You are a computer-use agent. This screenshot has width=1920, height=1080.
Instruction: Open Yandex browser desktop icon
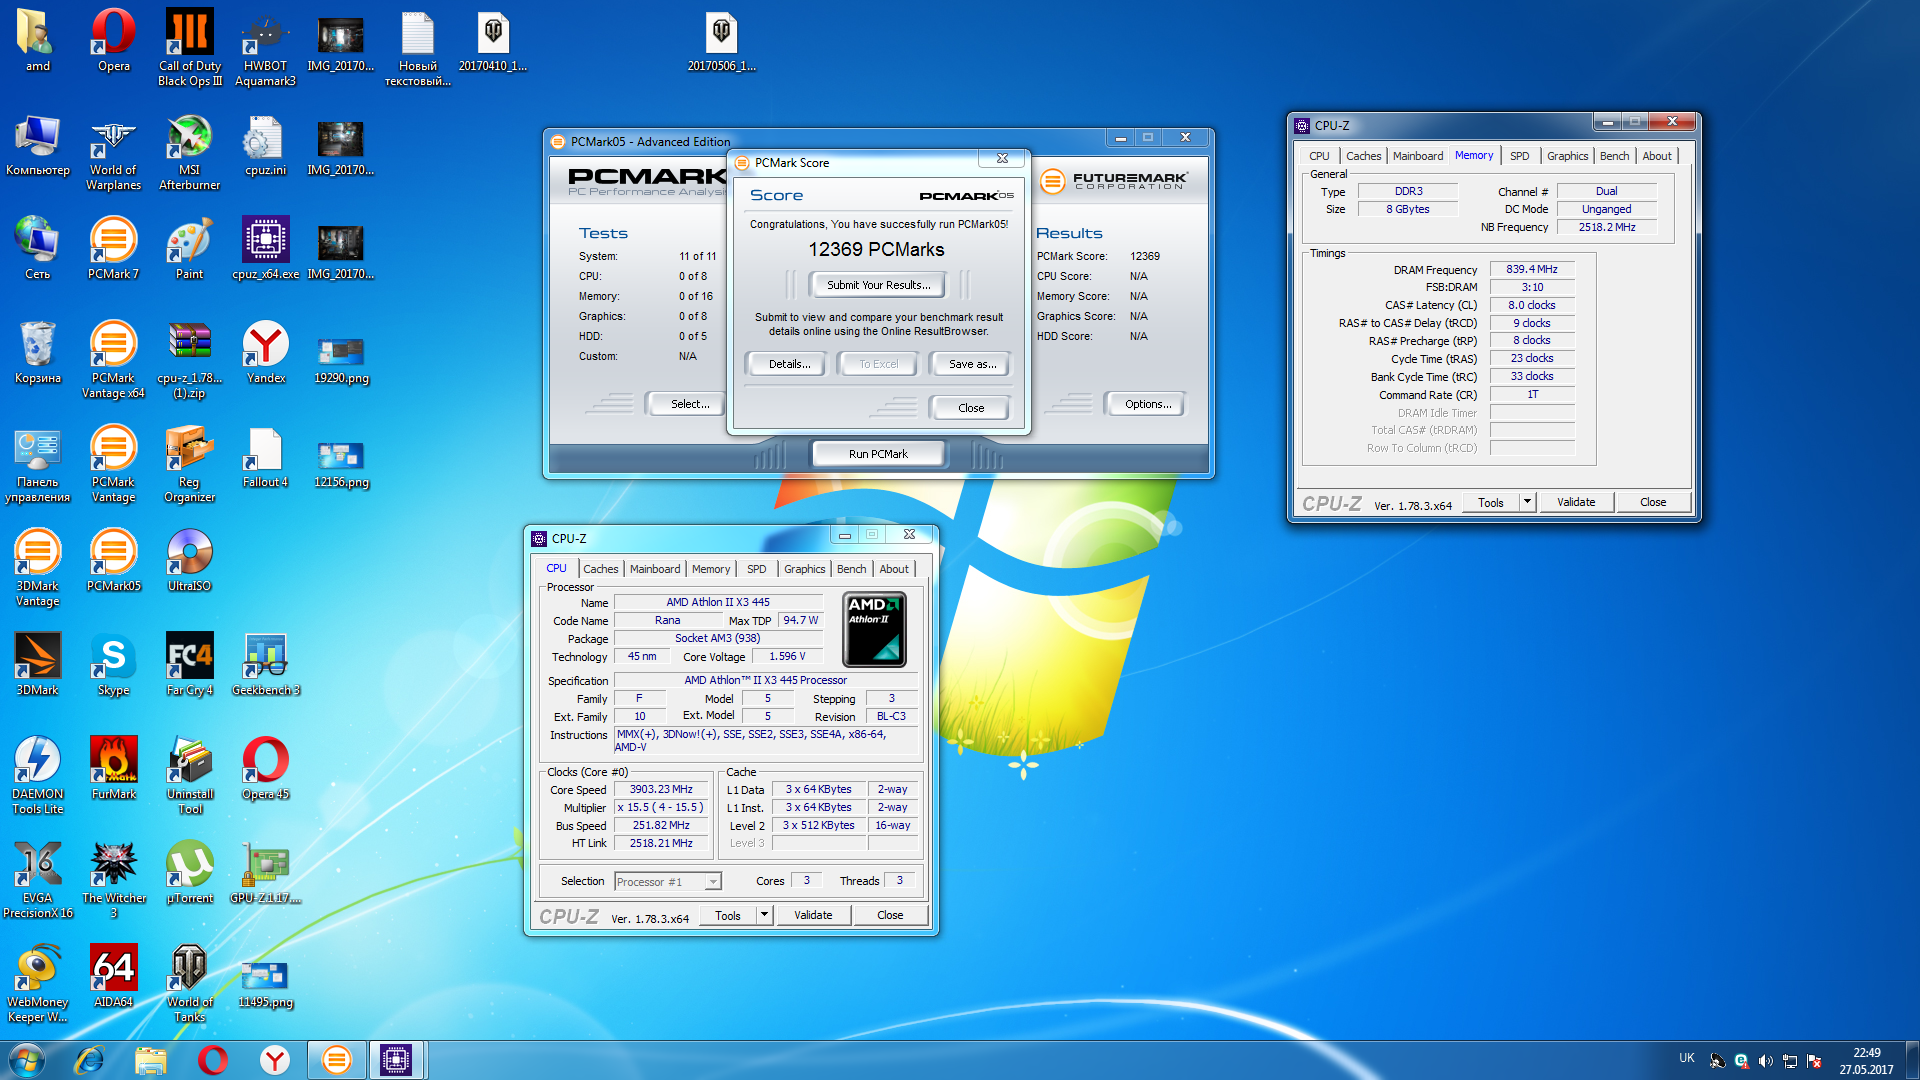pyautogui.click(x=265, y=352)
